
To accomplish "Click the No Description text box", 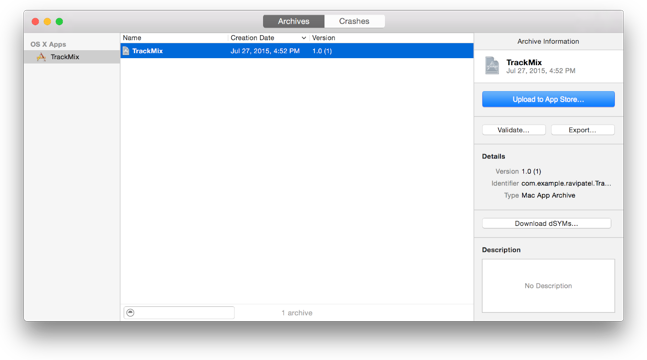I will click(x=548, y=286).
